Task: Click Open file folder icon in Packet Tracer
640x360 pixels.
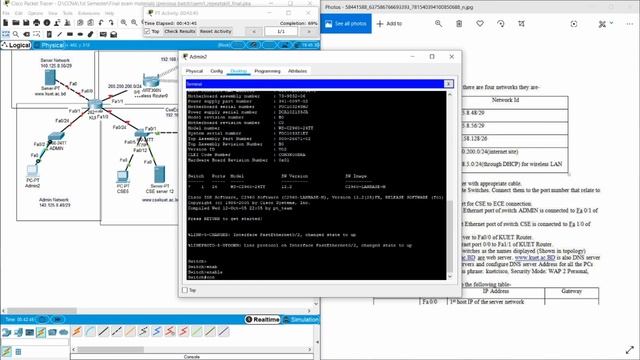Action: (16, 23)
